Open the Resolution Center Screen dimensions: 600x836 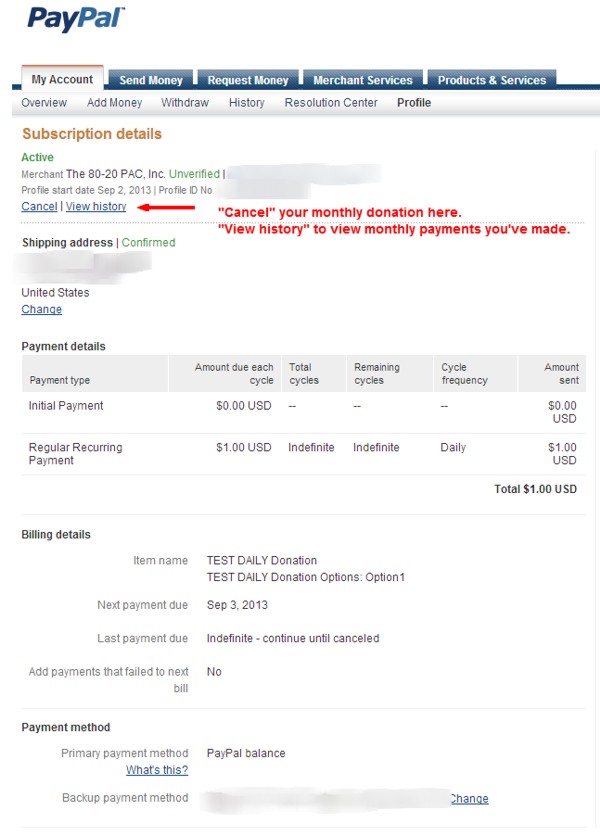[331, 102]
